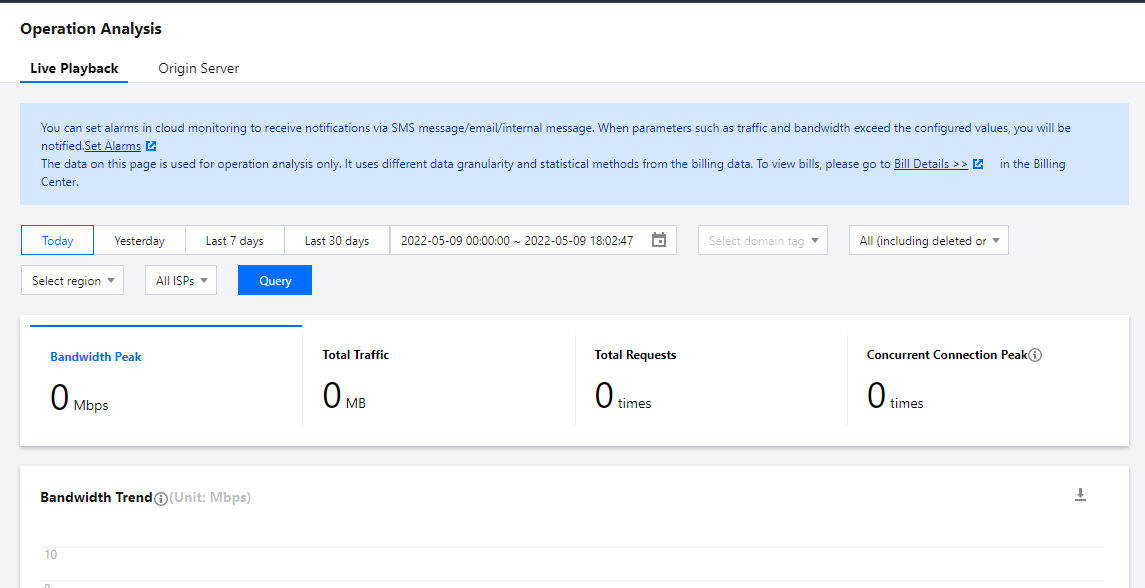
Task: Select the Today time range
Action: [57, 240]
